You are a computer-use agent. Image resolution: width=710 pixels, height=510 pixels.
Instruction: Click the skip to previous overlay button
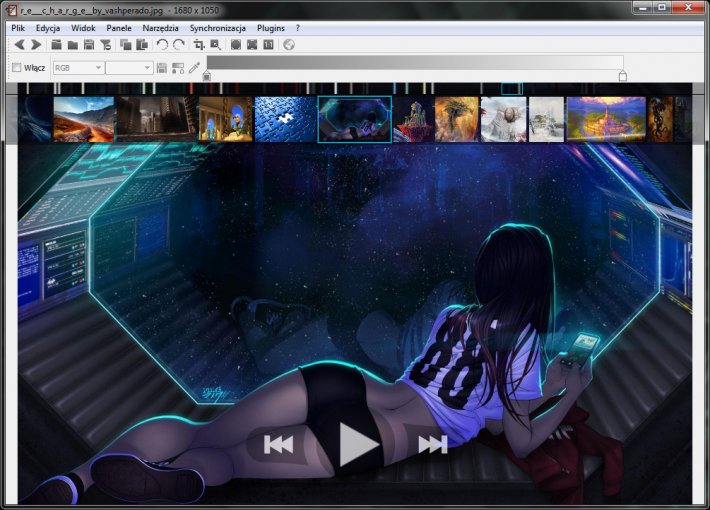click(x=278, y=444)
